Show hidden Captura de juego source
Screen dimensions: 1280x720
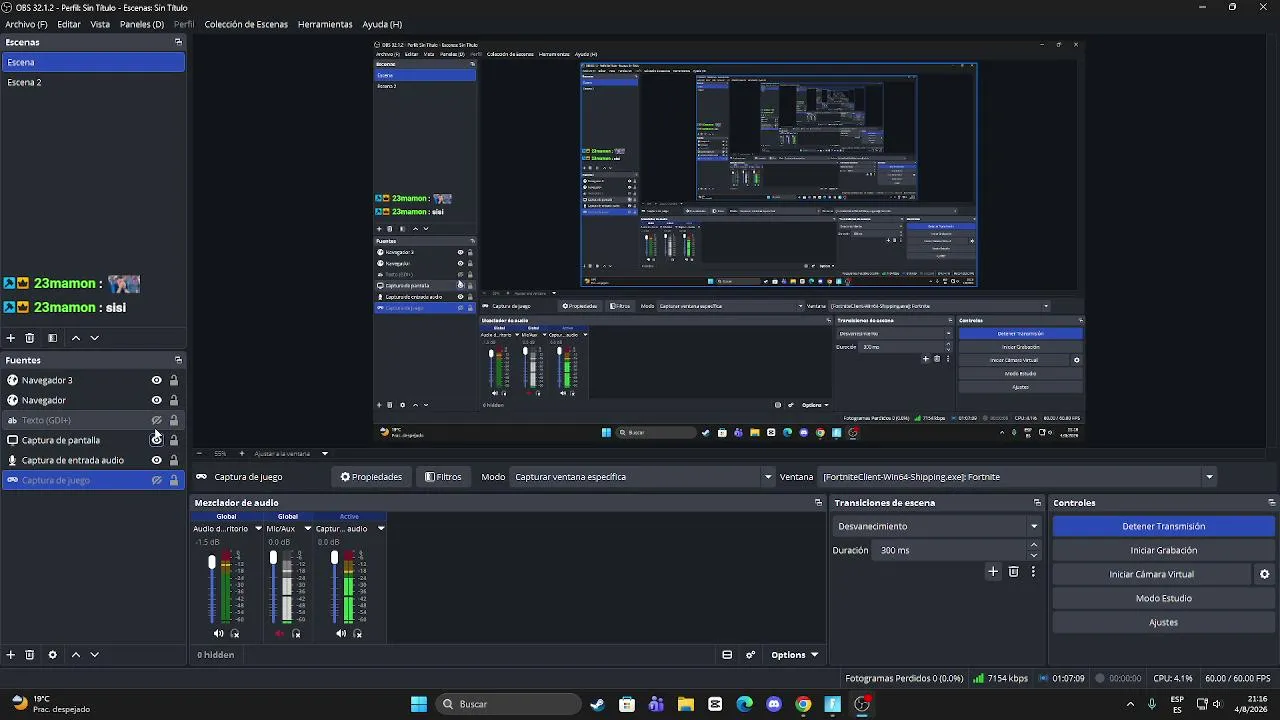click(x=157, y=480)
